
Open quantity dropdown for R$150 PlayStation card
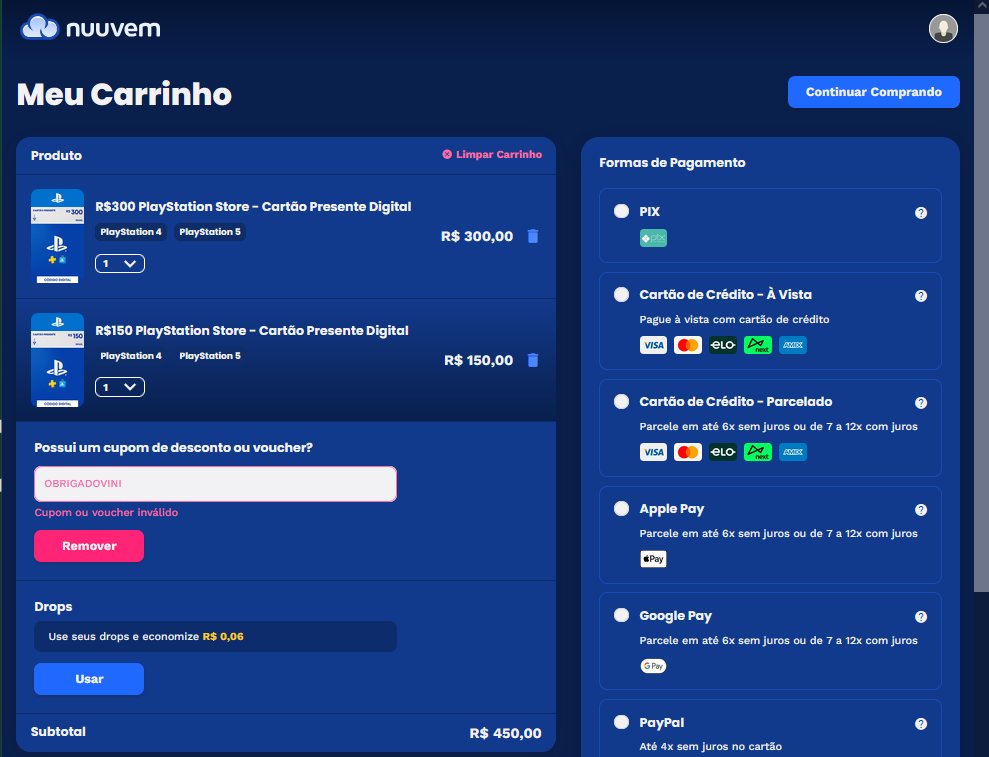[x=120, y=387]
